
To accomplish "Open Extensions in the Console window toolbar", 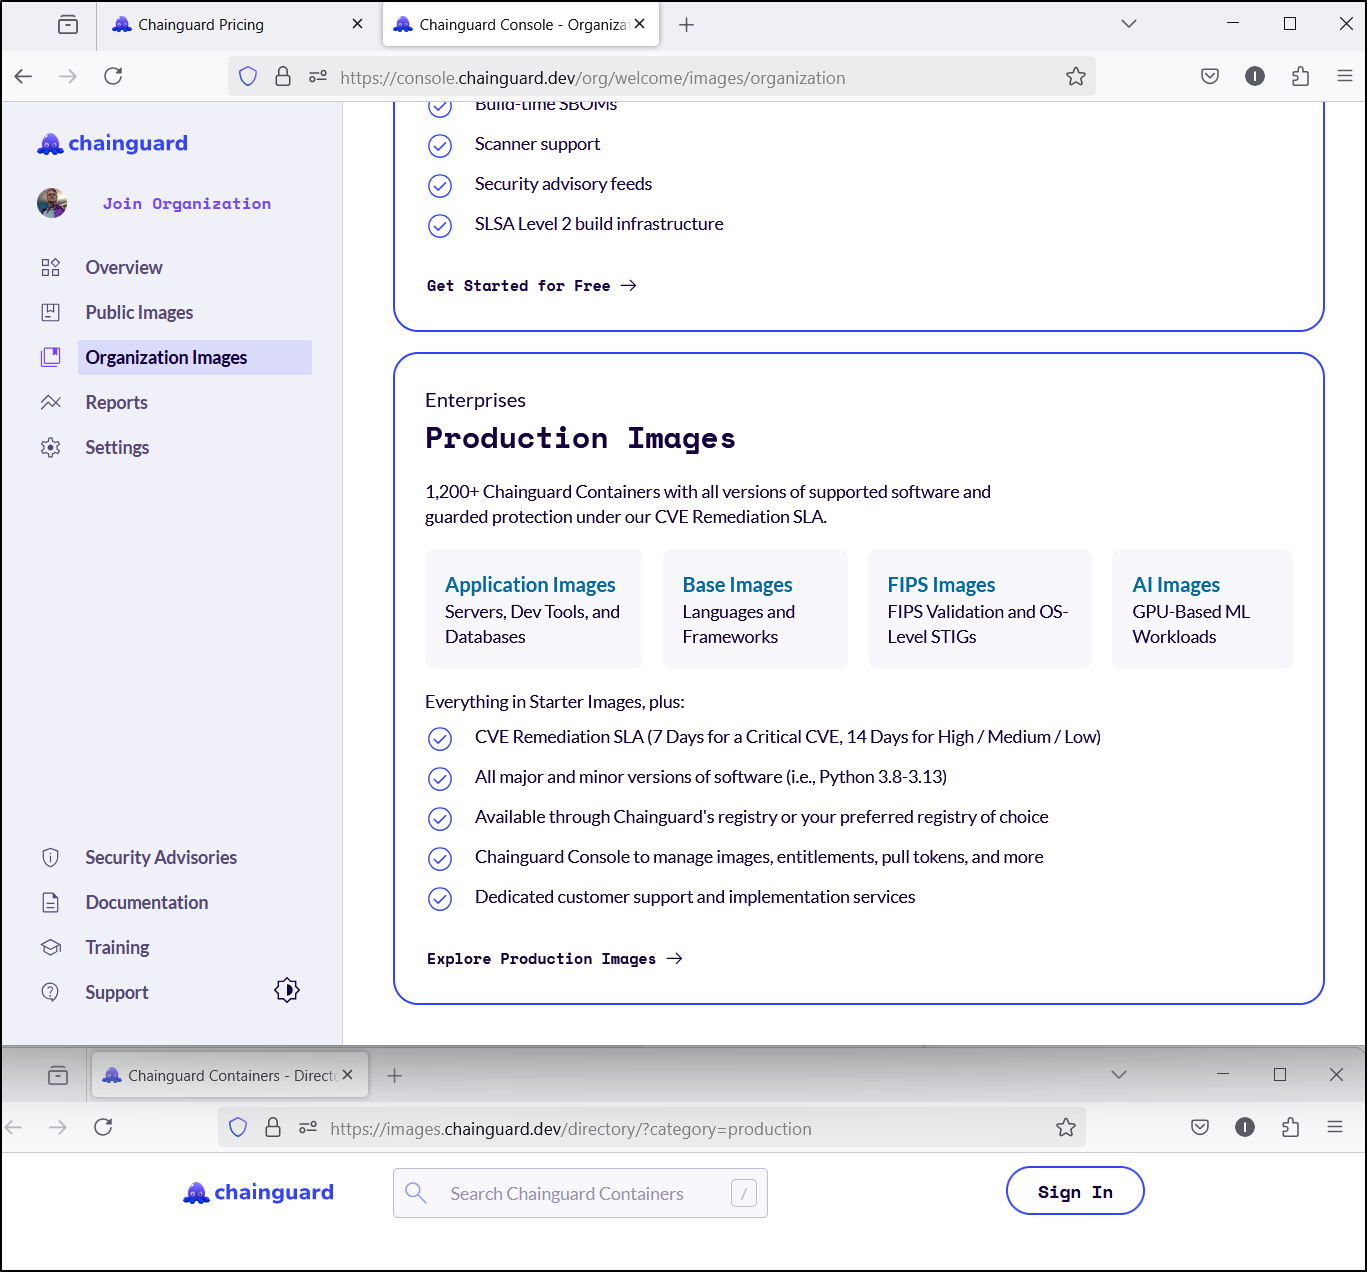I will [1300, 76].
